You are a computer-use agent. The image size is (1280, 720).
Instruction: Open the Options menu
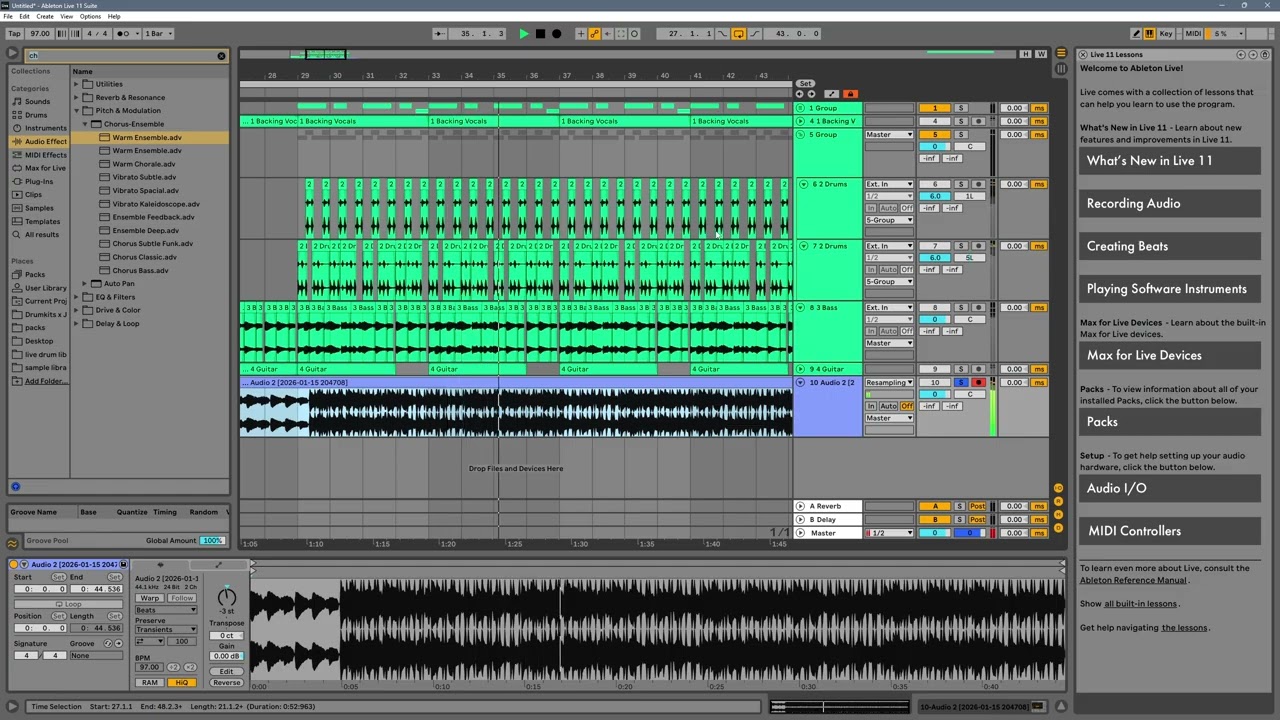(x=90, y=17)
